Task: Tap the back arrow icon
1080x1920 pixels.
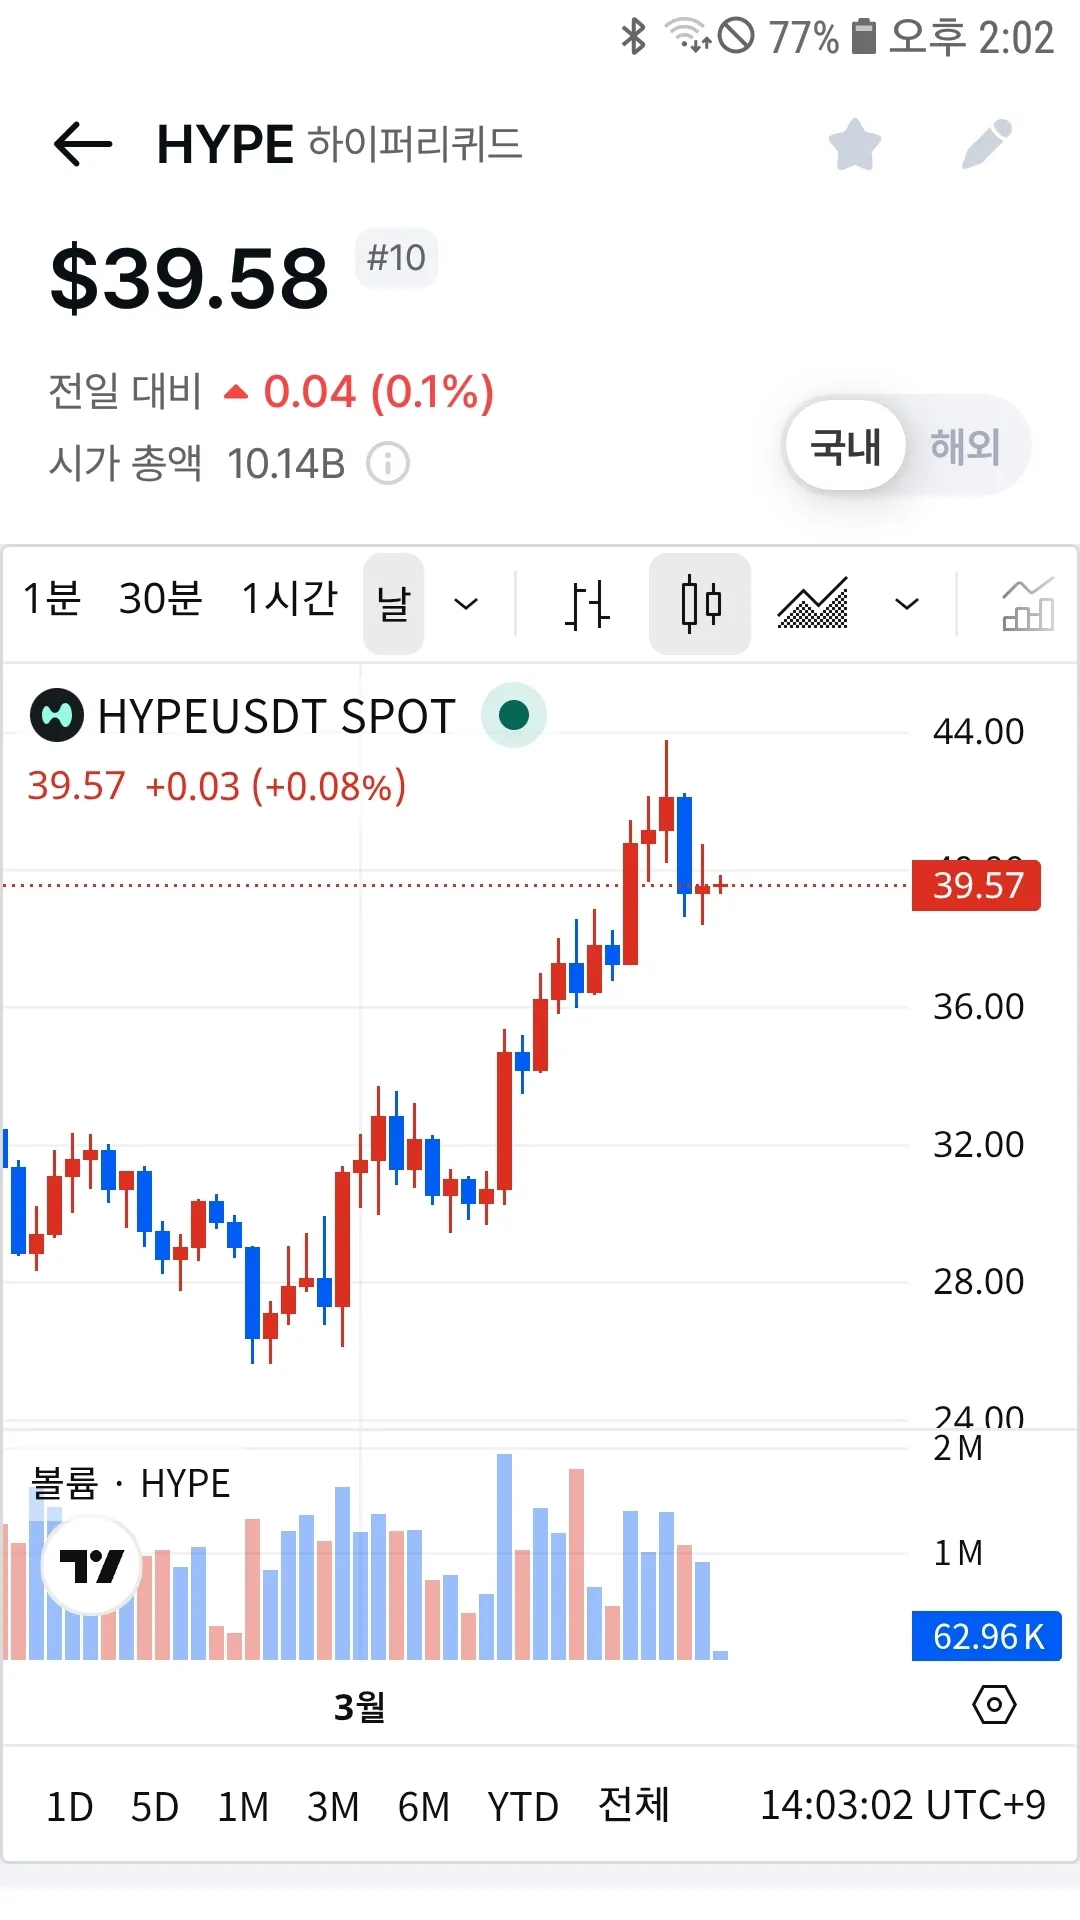Action: tap(83, 145)
